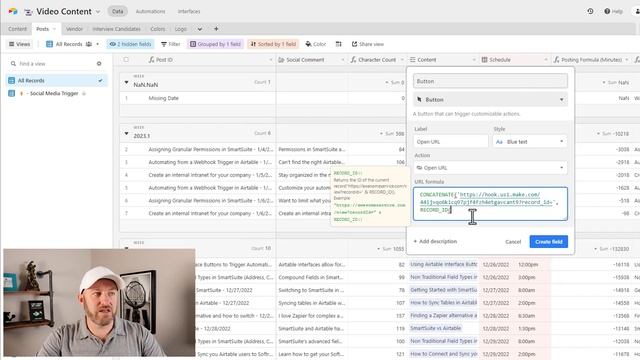Image resolution: width=640 pixels, height=360 pixels.
Task: Open Grouped by 1 field settings
Action: click(x=215, y=44)
